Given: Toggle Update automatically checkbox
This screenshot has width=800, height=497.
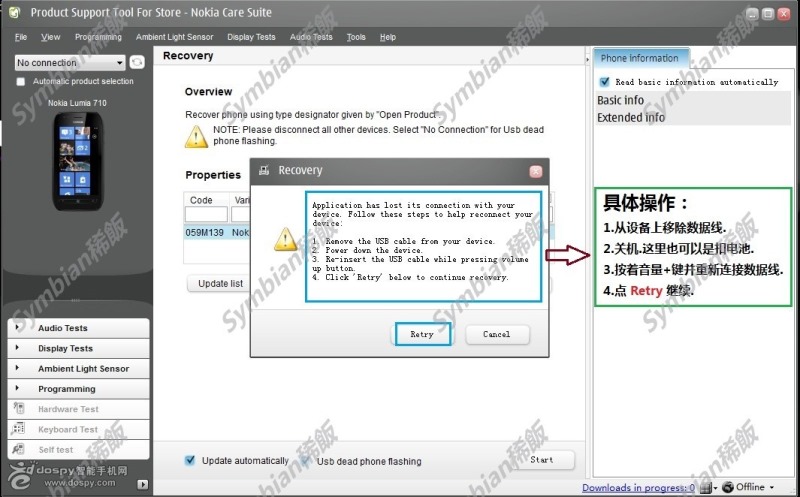Looking at the screenshot, I should 190,460.
